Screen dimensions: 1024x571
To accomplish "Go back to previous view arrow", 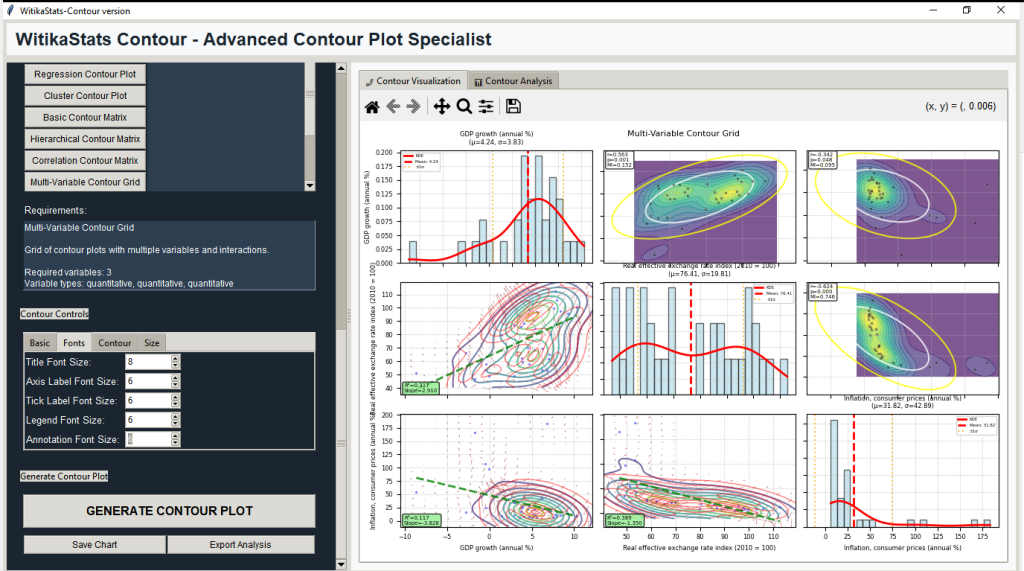I will [x=393, y=106].
